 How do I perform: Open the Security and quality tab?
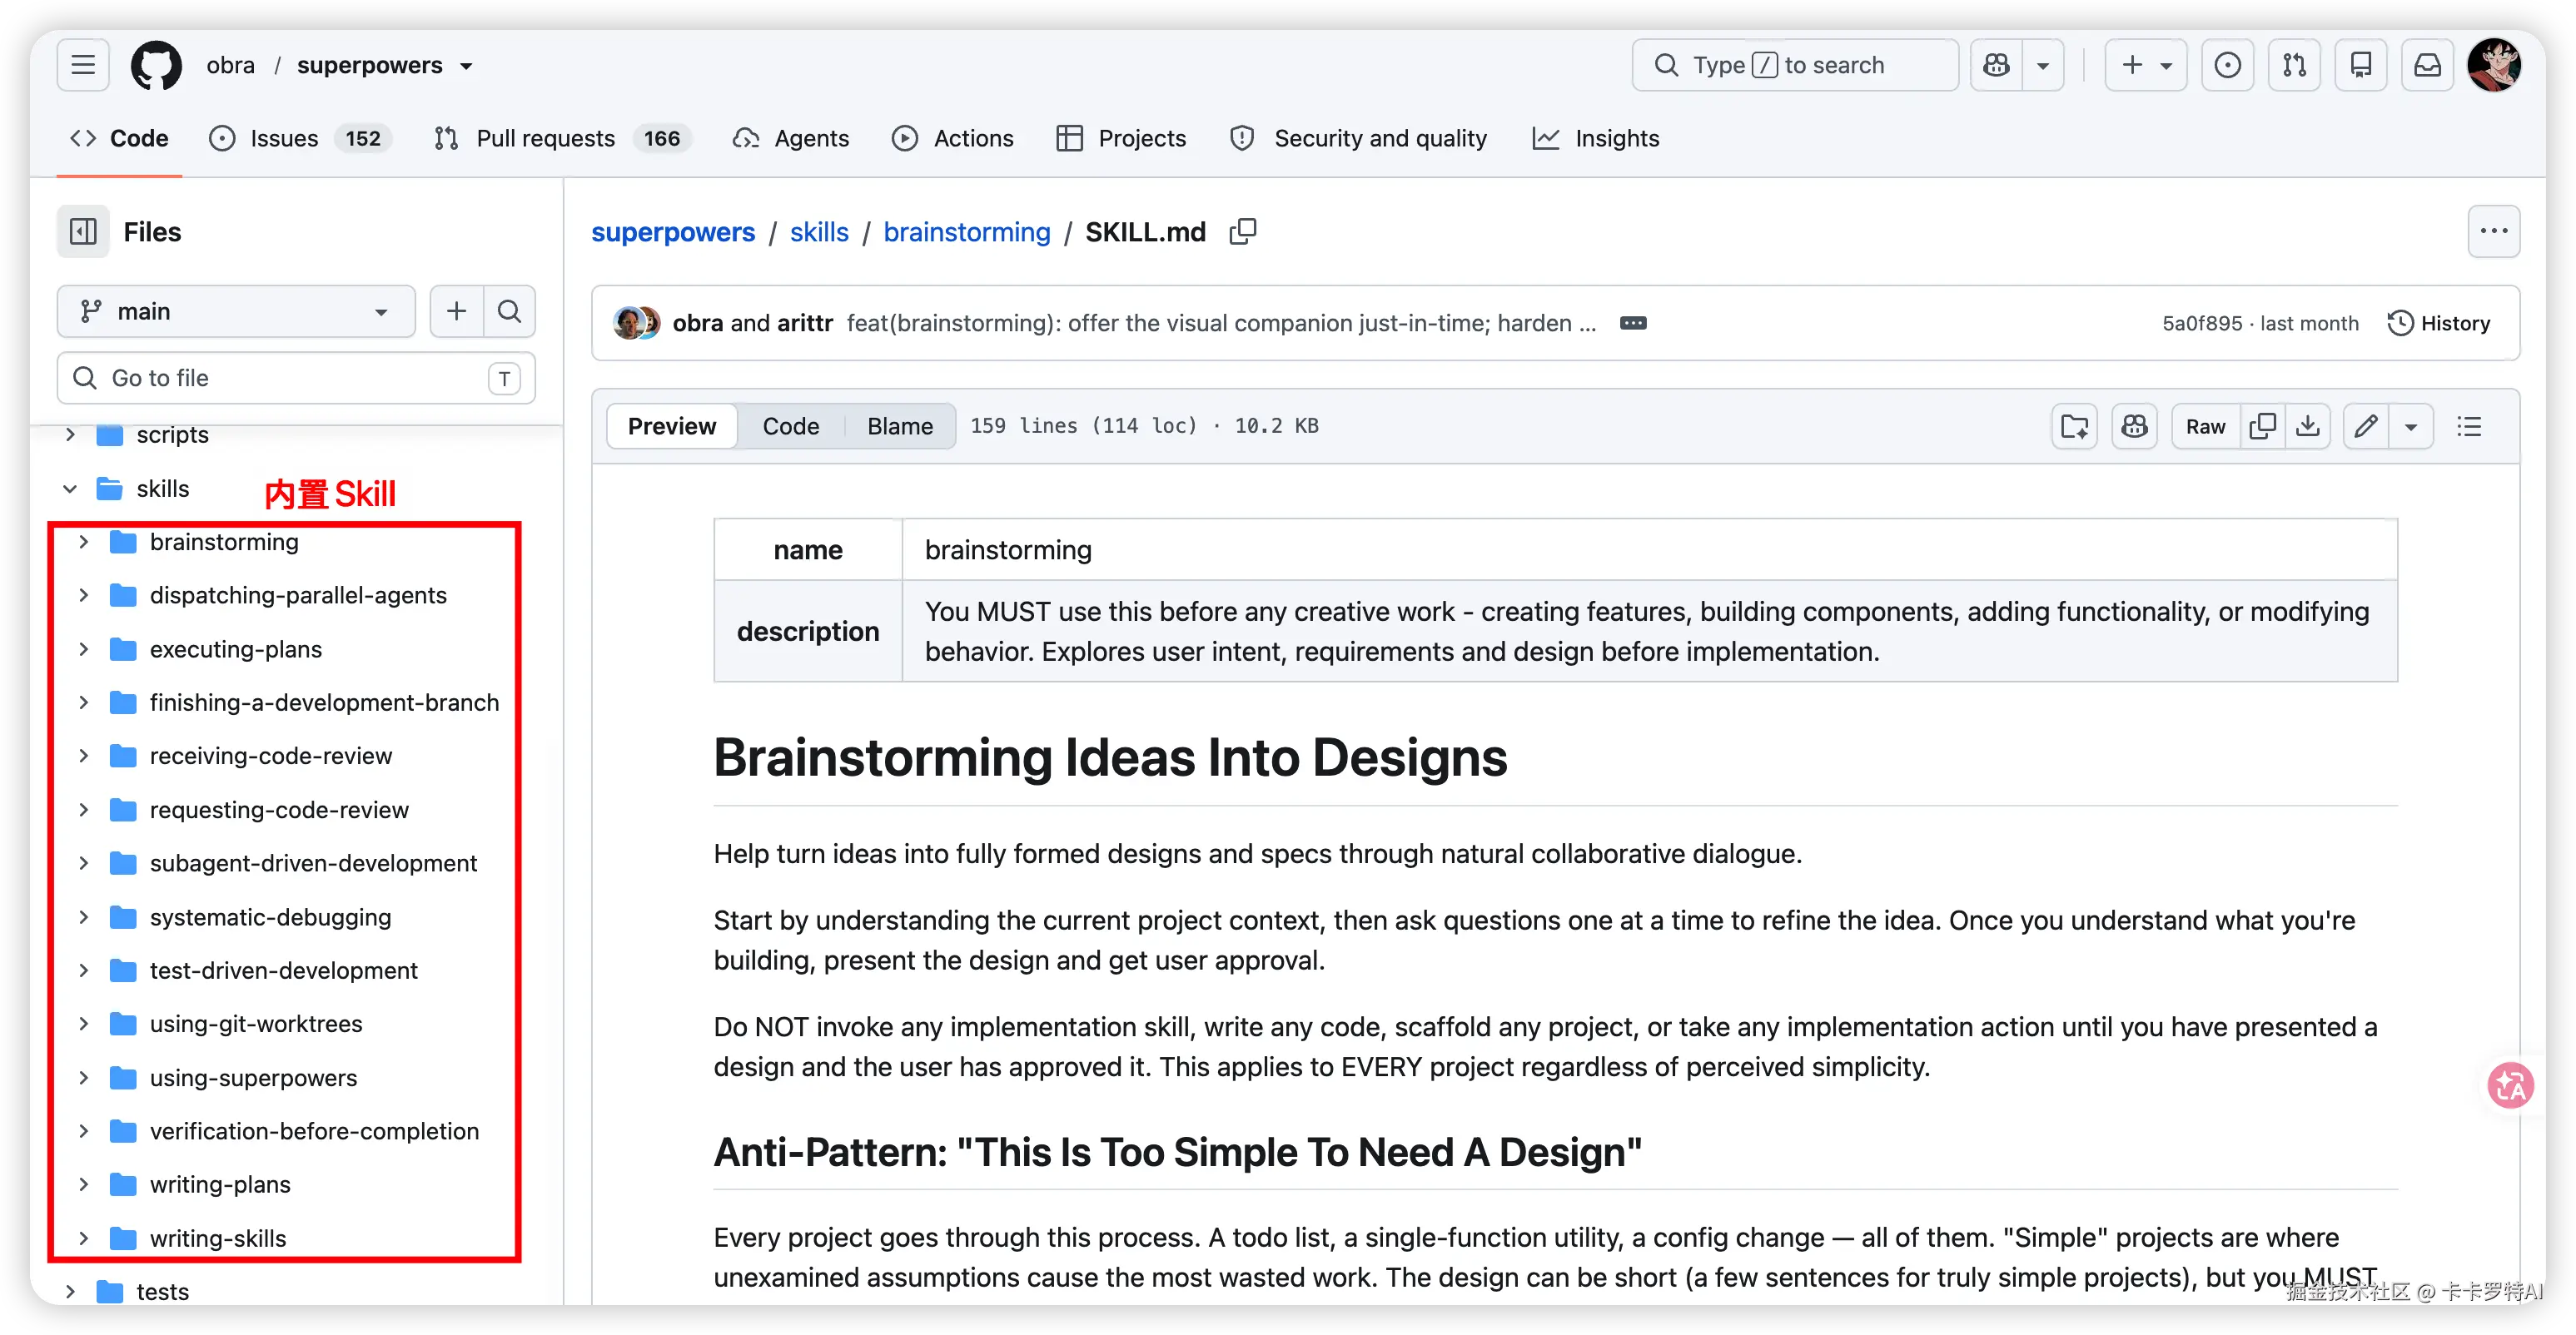pos(1359,138)
